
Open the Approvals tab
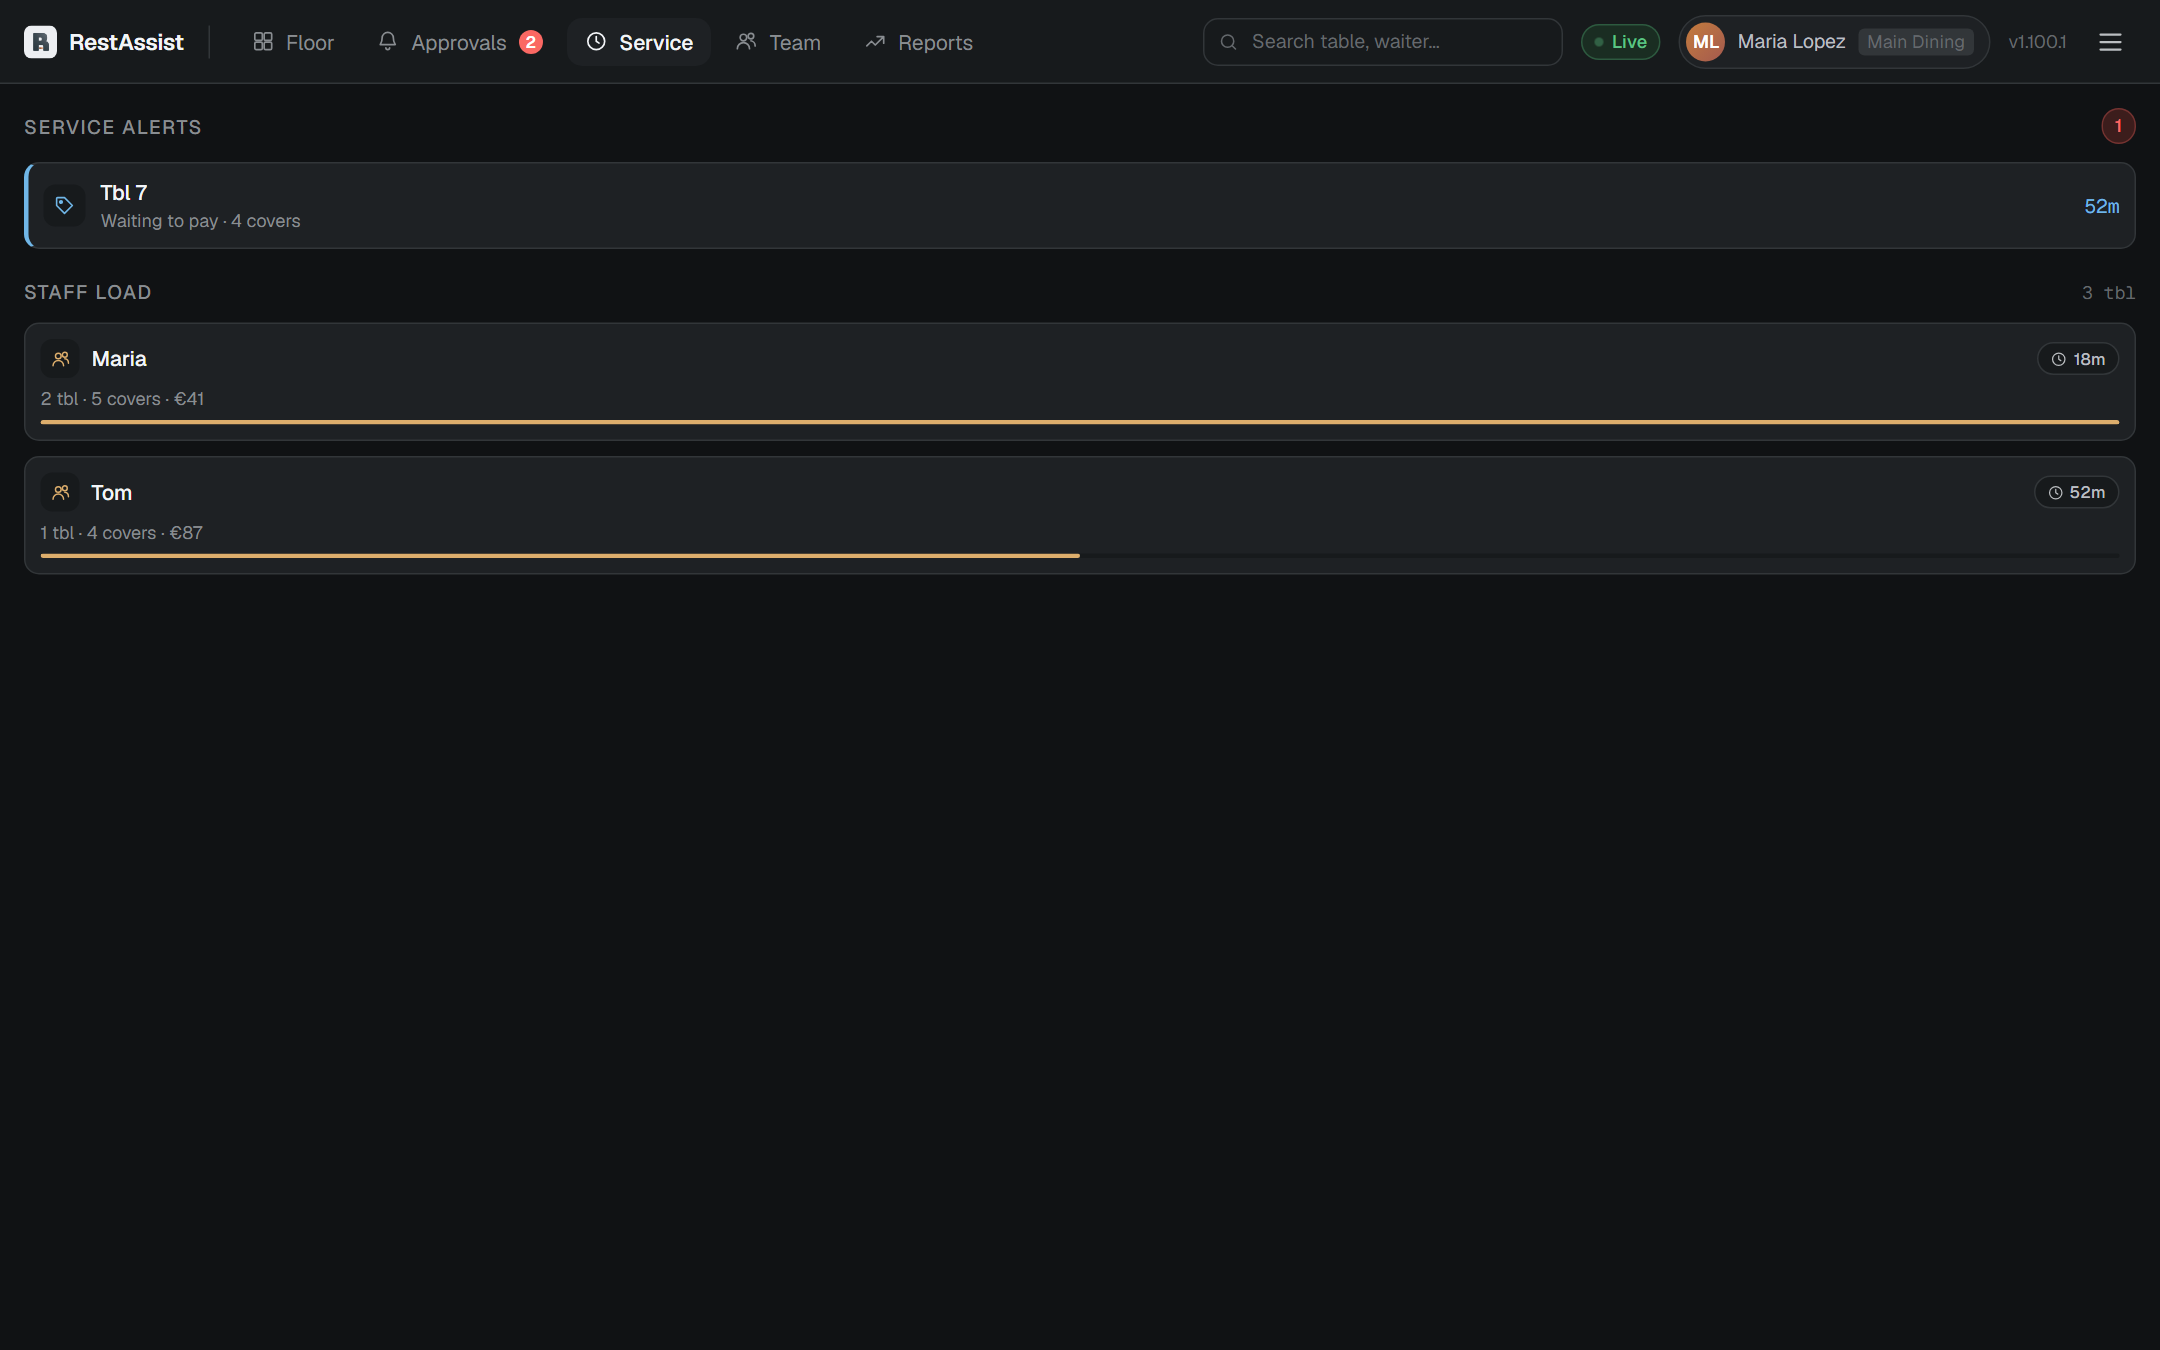pos(460,42)
